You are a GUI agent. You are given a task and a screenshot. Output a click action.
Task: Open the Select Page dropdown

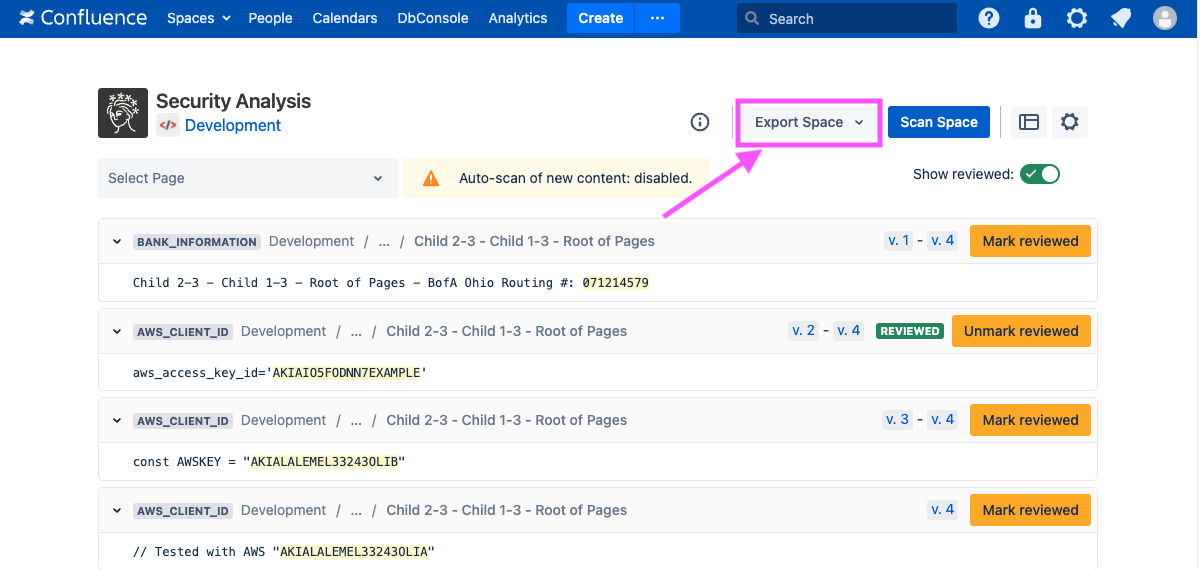tap(245, 178)
